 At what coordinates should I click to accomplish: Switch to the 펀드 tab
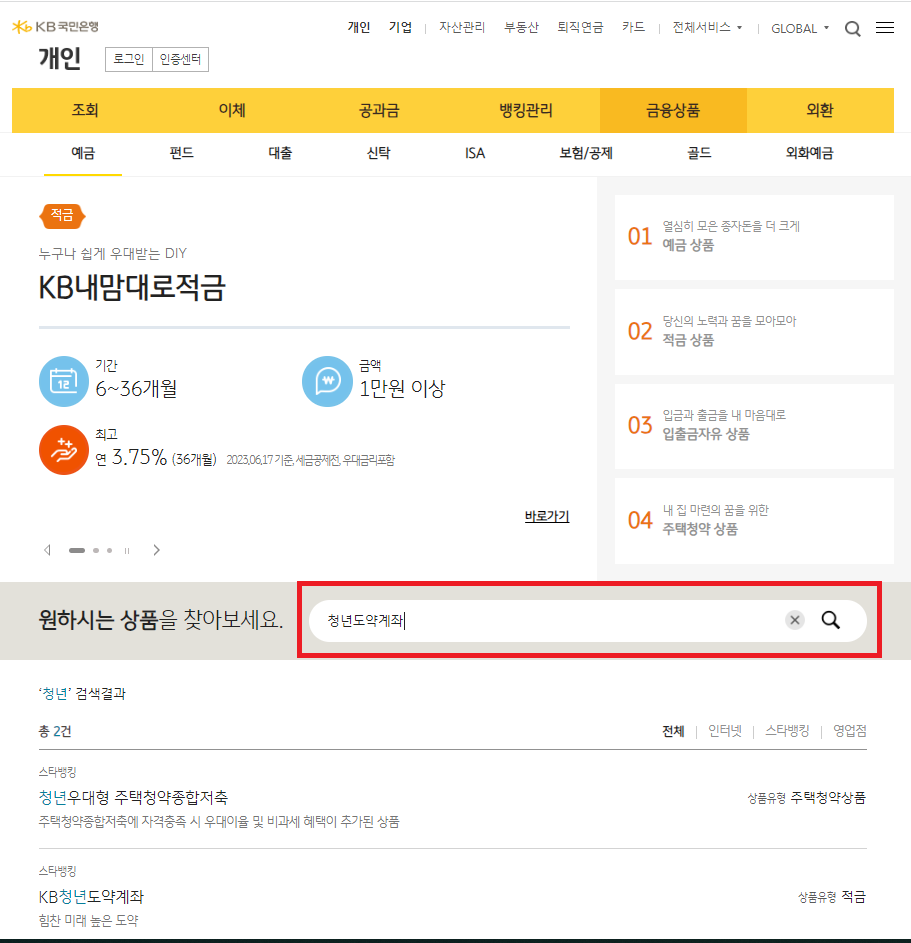tap(180, 154)
